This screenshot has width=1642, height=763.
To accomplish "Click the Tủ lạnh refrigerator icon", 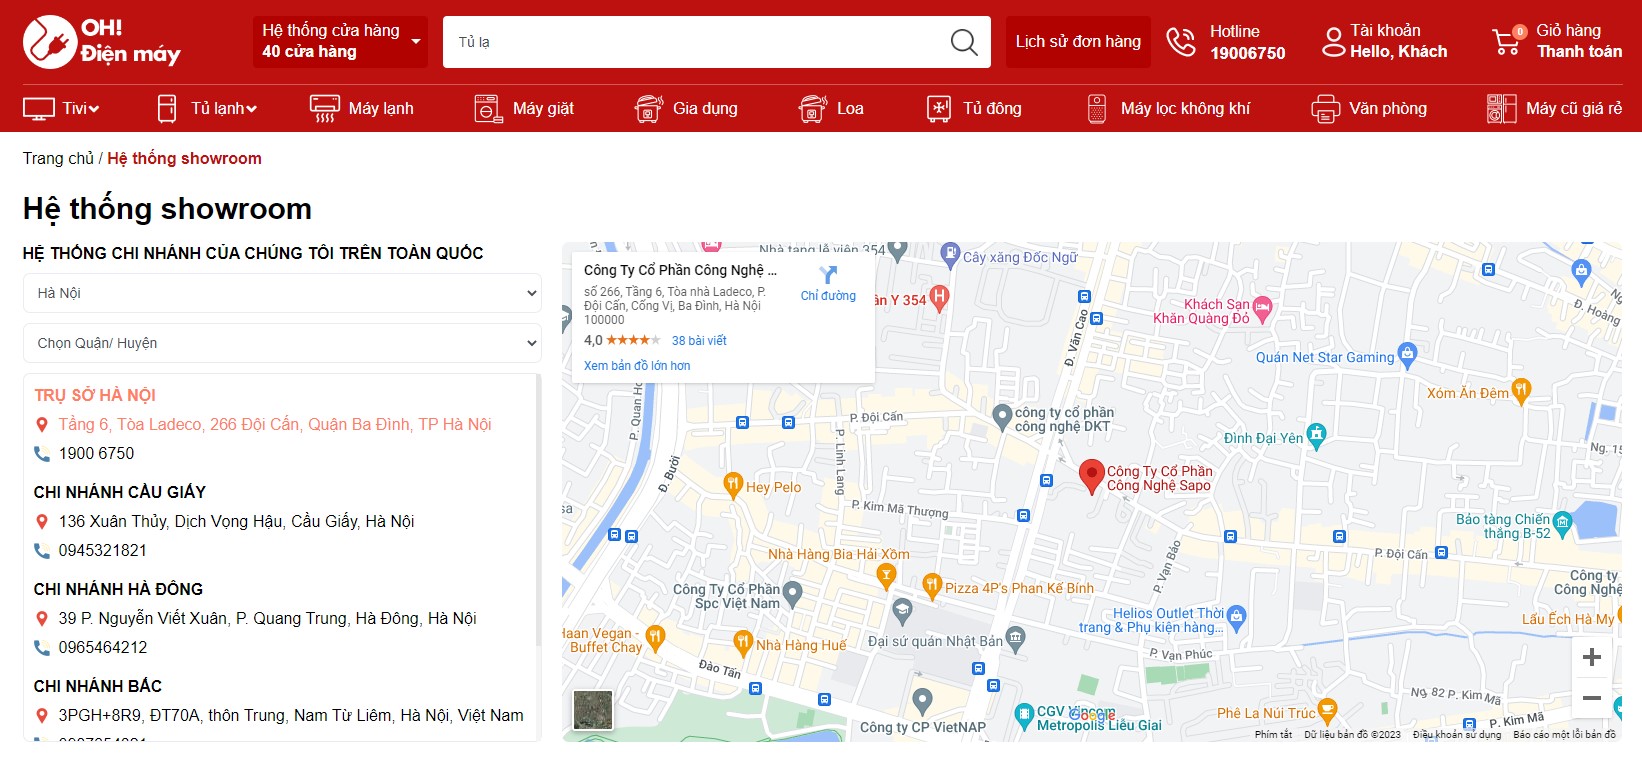I will pos(167,108).
